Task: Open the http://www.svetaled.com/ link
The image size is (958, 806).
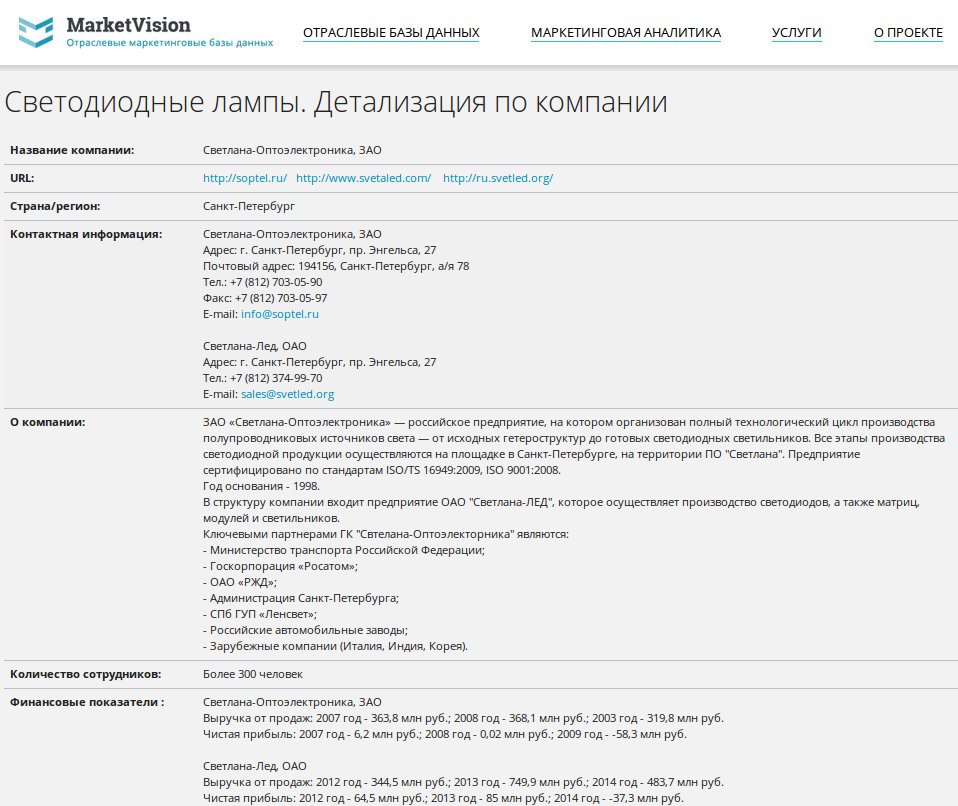Action: (364, 178)
